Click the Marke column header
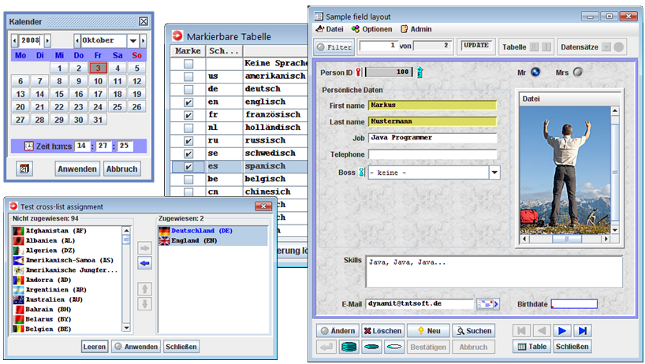This screenshot has width=645, height=364. [188, 51]
